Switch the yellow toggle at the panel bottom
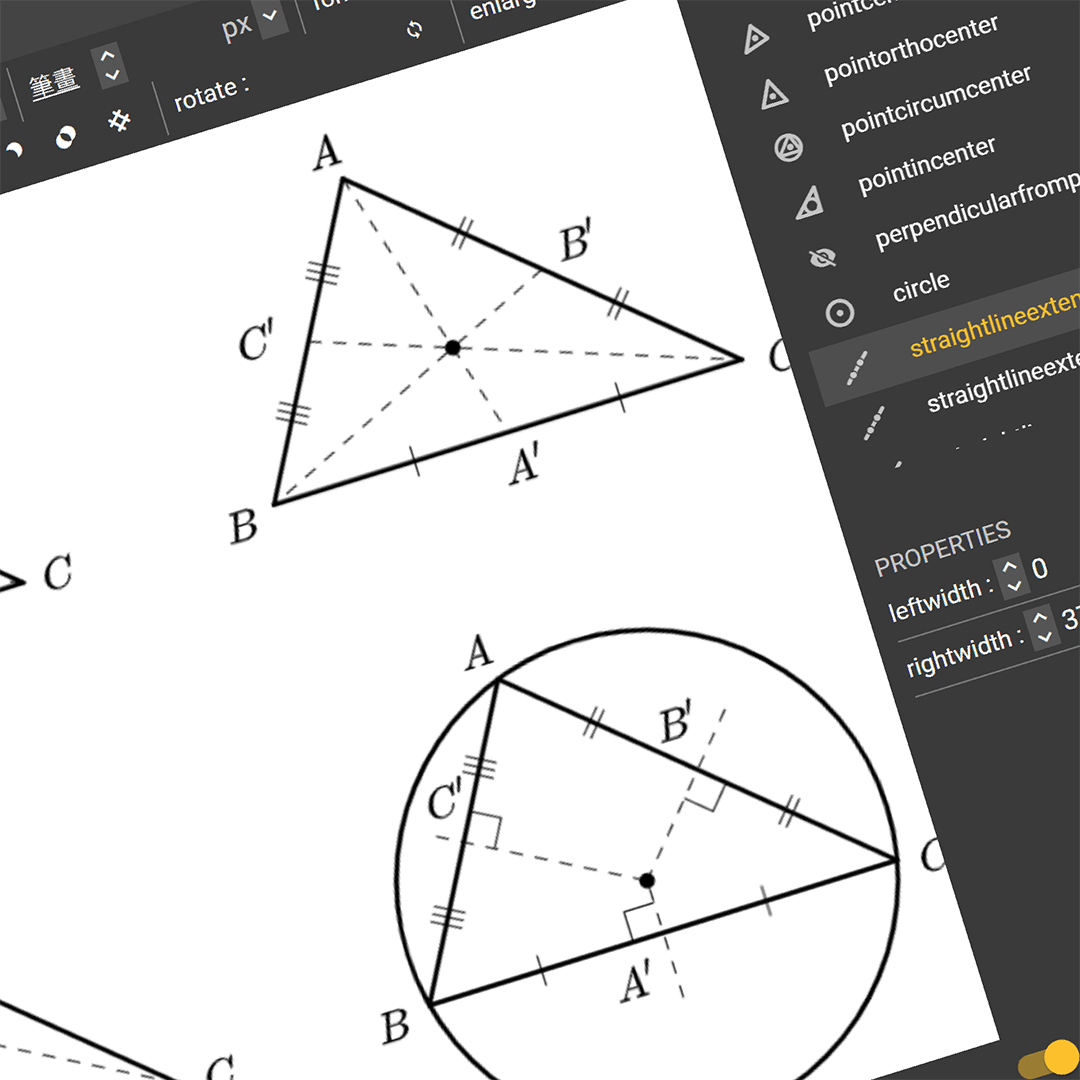The height and width of the screenshot is (1080, 1080). click(1048, 1061)
